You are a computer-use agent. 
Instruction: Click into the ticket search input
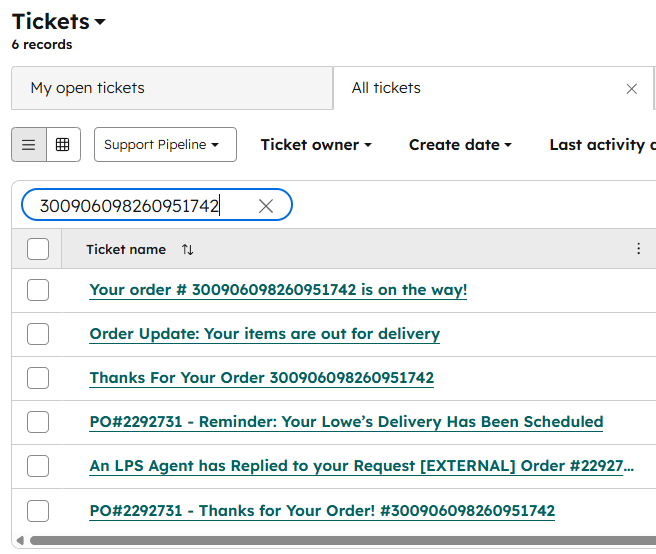pyautogui.click(x=140, y=206)
